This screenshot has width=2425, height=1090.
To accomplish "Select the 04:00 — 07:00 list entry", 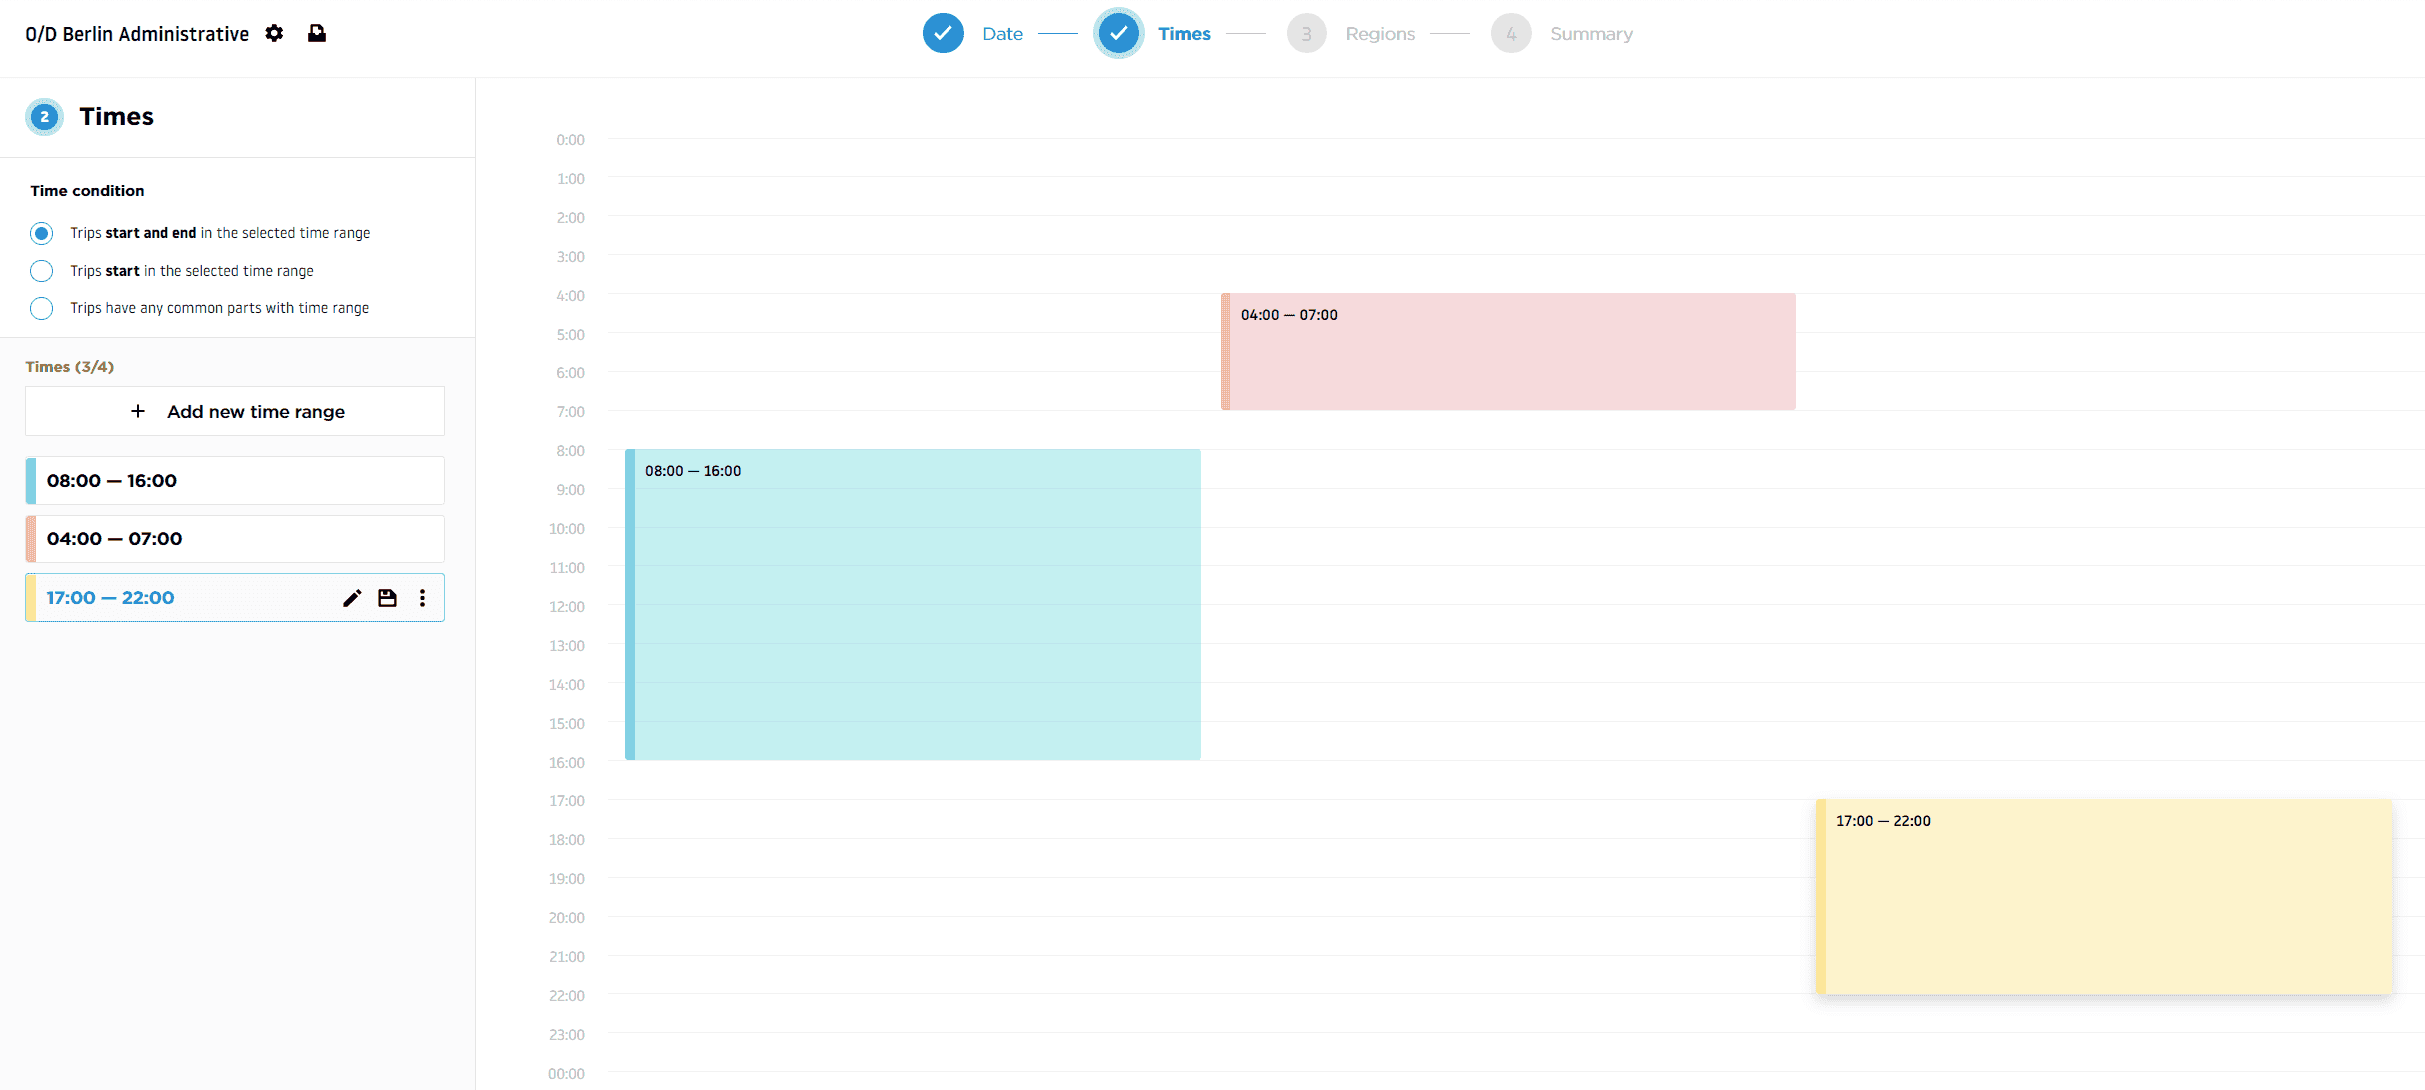I will pos(235,539).
